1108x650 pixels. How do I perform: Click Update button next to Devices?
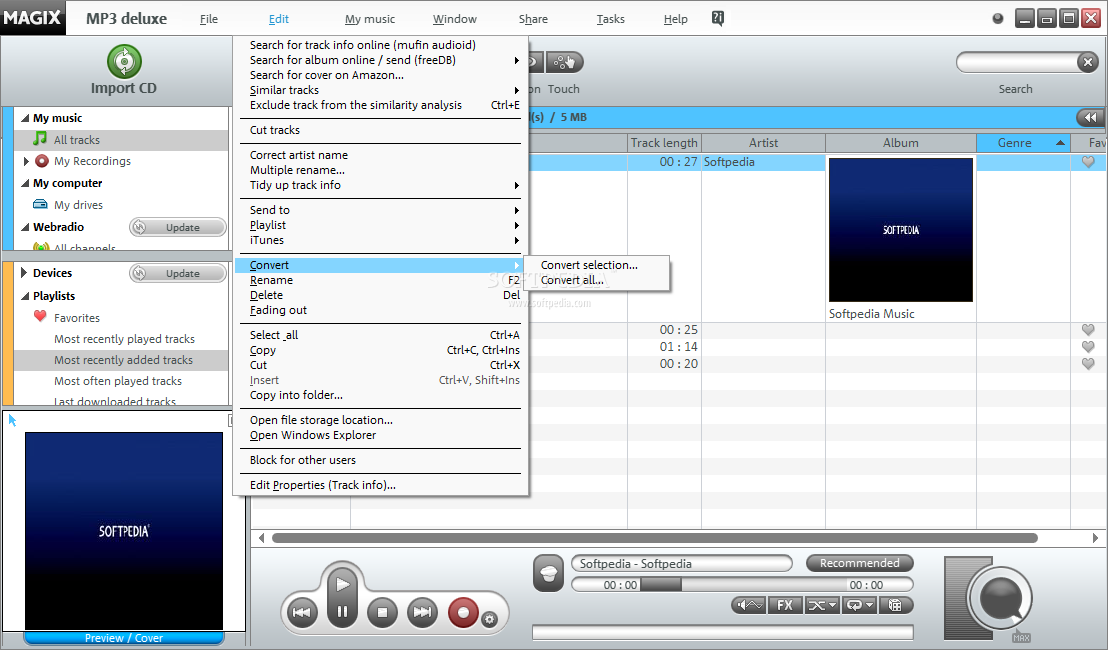pos(178,273)
